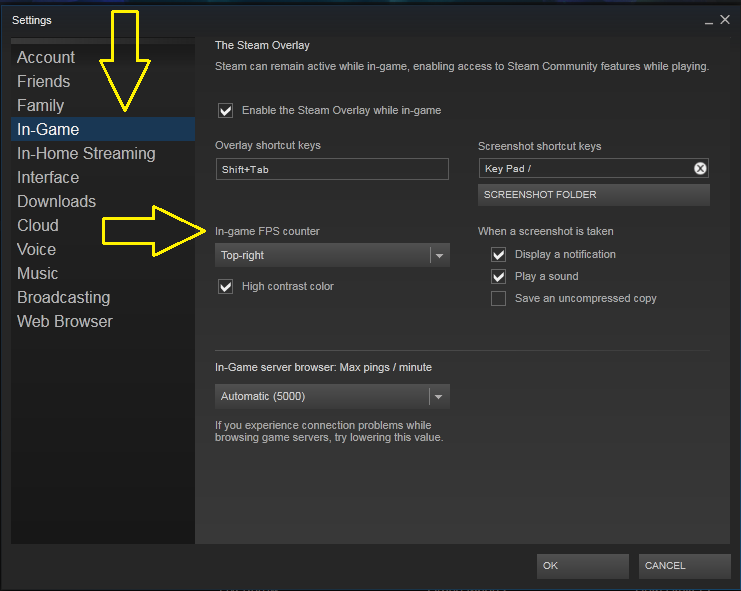Close the Settings window
Screen dimensions: 741x591
coord(725,19)
